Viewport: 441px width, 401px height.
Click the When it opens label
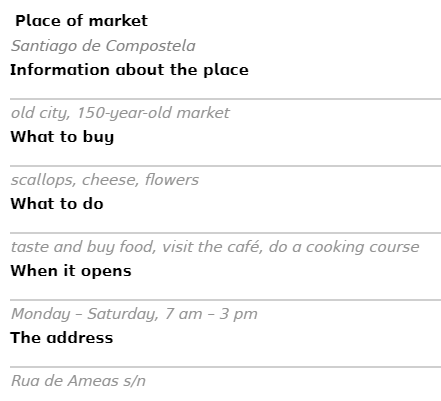[x=71, y=271]
